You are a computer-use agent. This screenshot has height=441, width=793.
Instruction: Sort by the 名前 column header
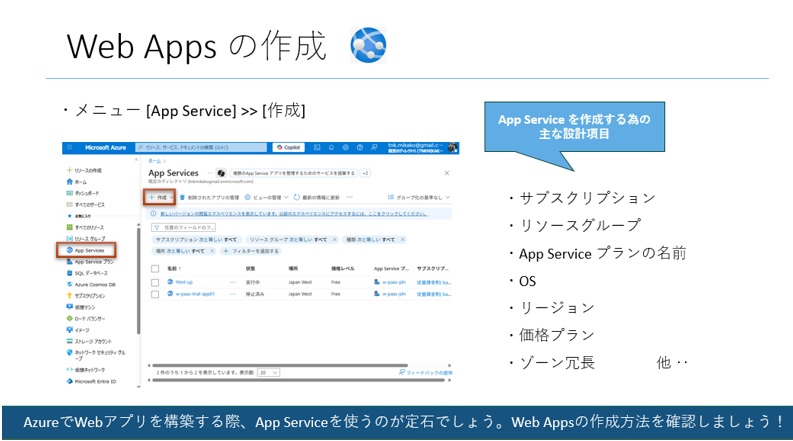(174, 269)
